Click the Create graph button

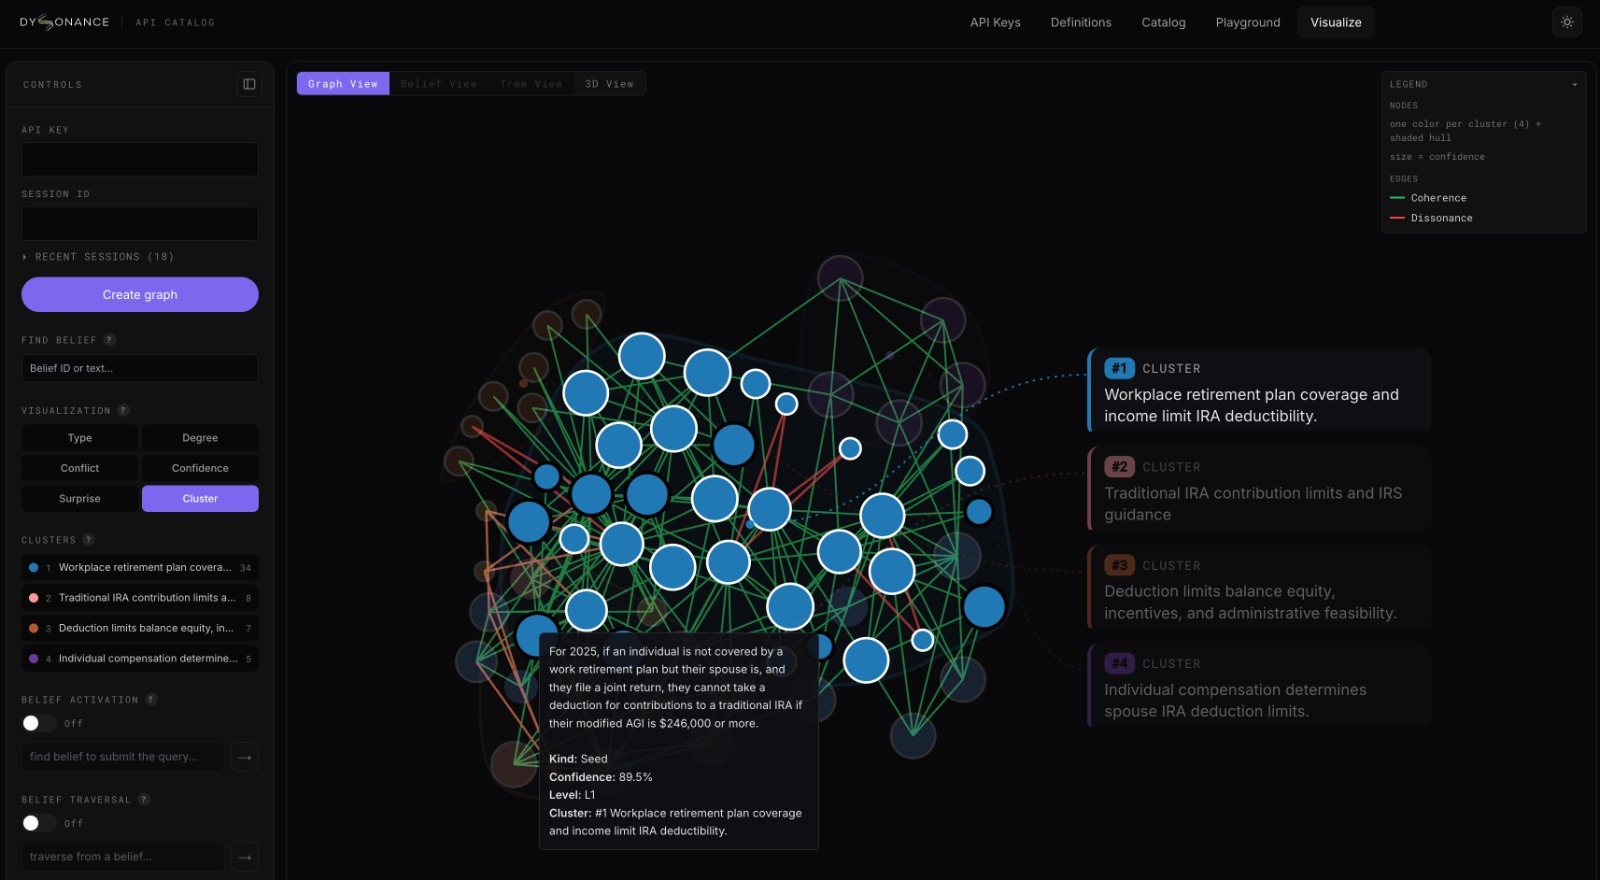140,295
